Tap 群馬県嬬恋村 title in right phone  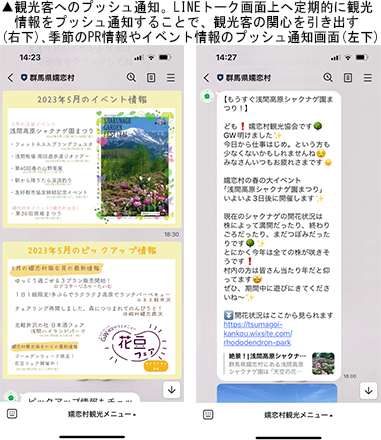249,78
